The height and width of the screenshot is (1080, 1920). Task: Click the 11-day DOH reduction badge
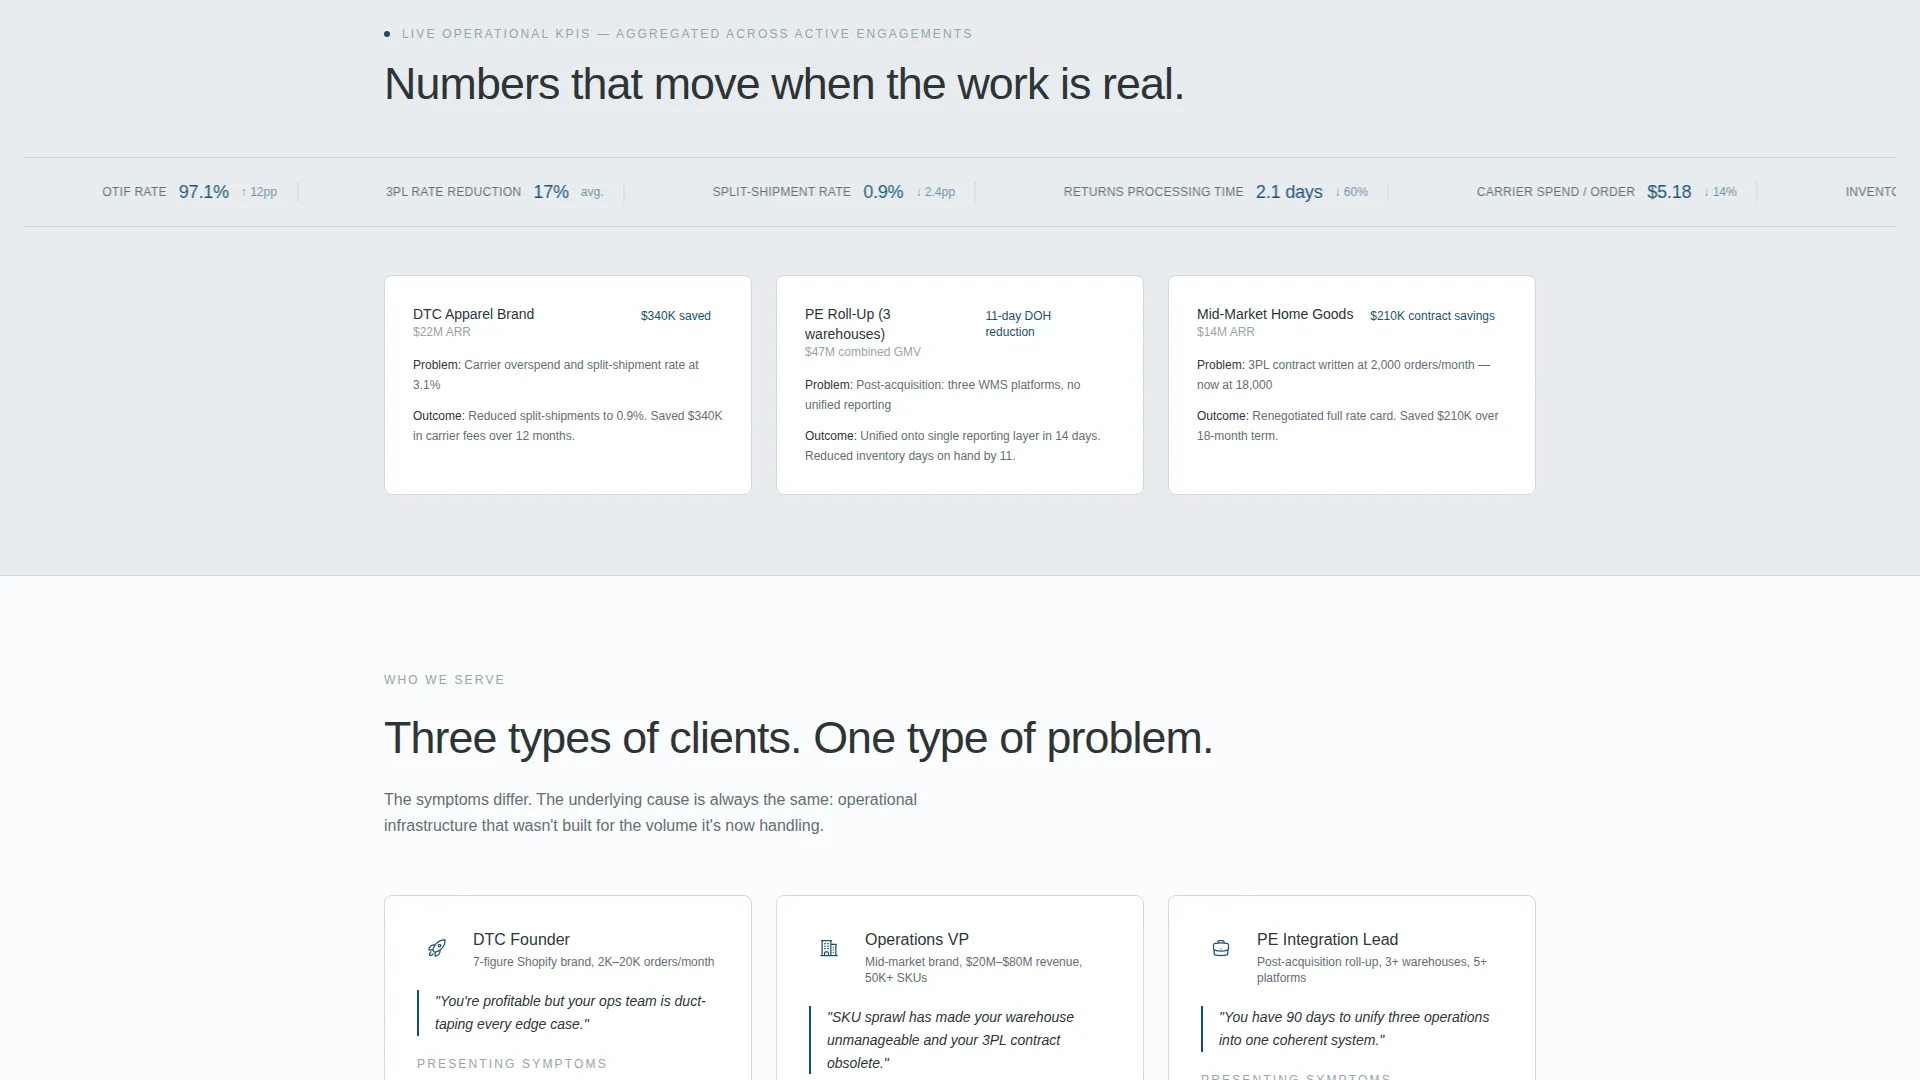tap(1018, 324)
